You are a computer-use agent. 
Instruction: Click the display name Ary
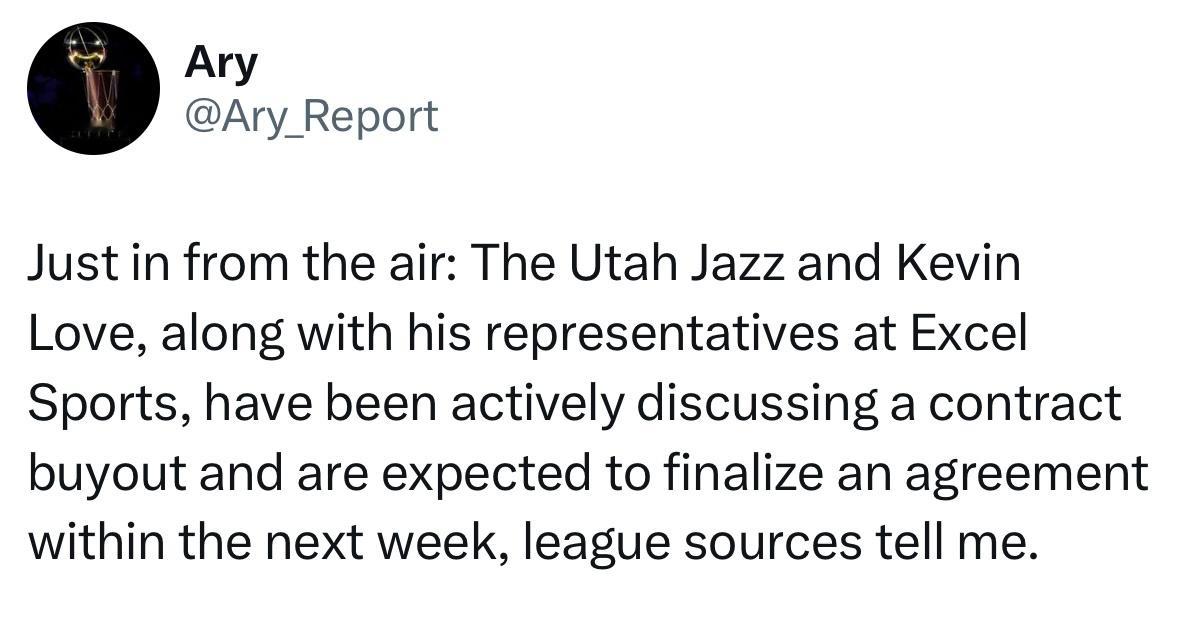(x=221, y=63)
